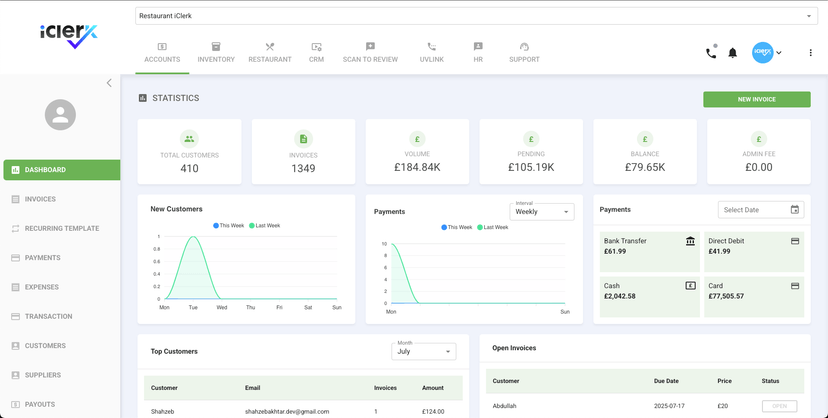Image resolution: width=828 pixels, height=418 pixels.
Task: Select Invoices in the sidebar menu
Action: tap(40, 199)
